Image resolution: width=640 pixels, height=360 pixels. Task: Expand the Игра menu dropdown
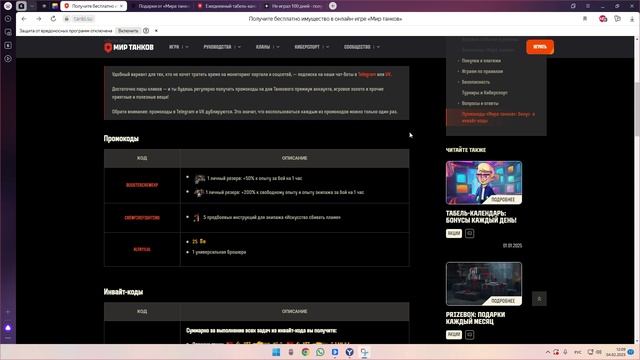pos(179,47)
